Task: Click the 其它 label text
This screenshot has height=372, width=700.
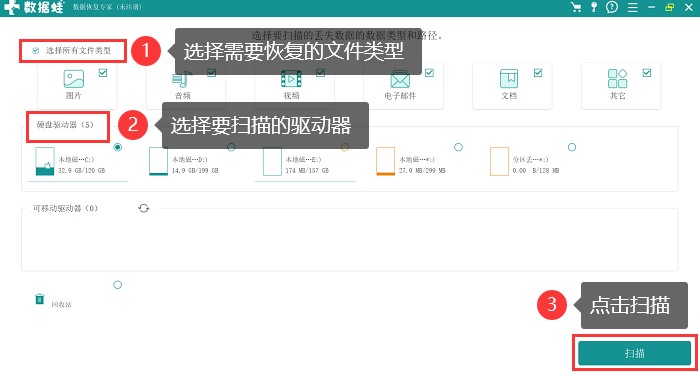Action: 618,96
